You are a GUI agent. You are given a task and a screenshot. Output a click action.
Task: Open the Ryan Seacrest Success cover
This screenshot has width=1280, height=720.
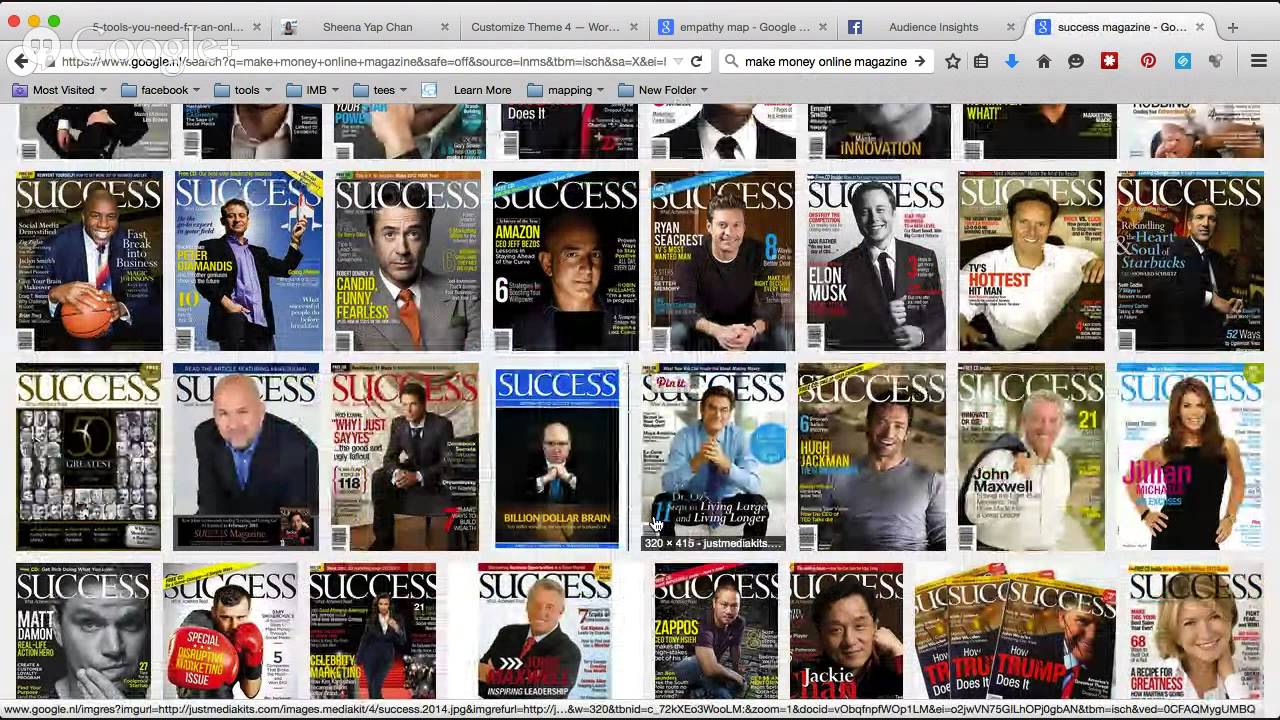coord(723,261)
